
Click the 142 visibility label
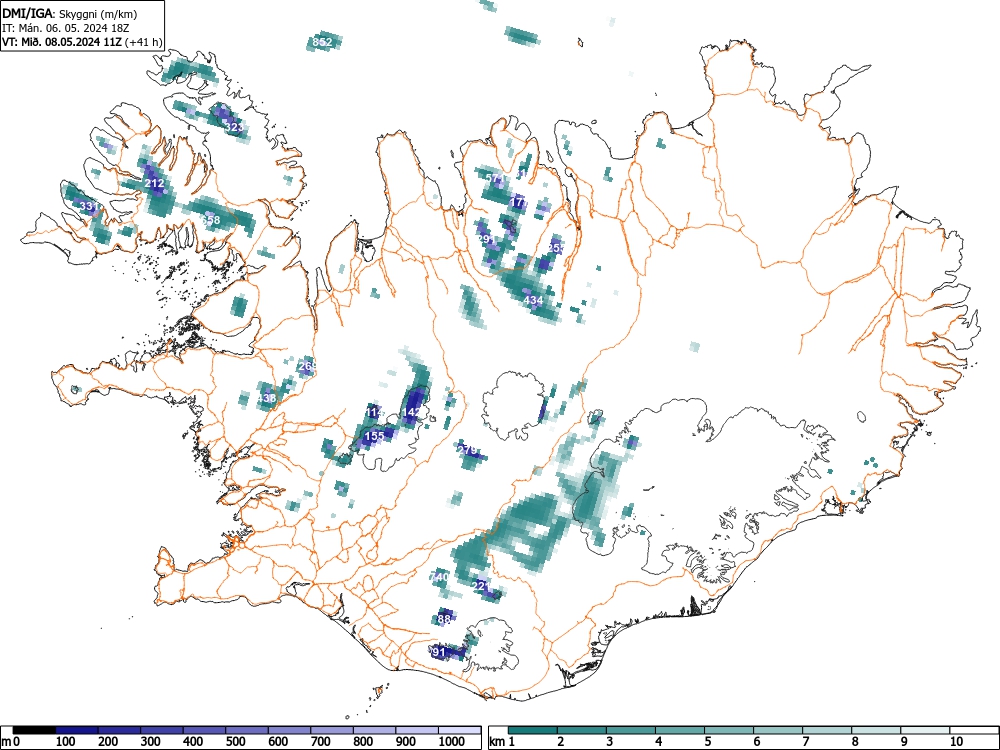[411, 413]
